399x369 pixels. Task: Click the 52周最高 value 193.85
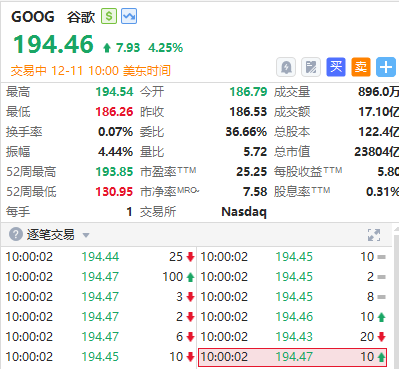tap(114, 172)
